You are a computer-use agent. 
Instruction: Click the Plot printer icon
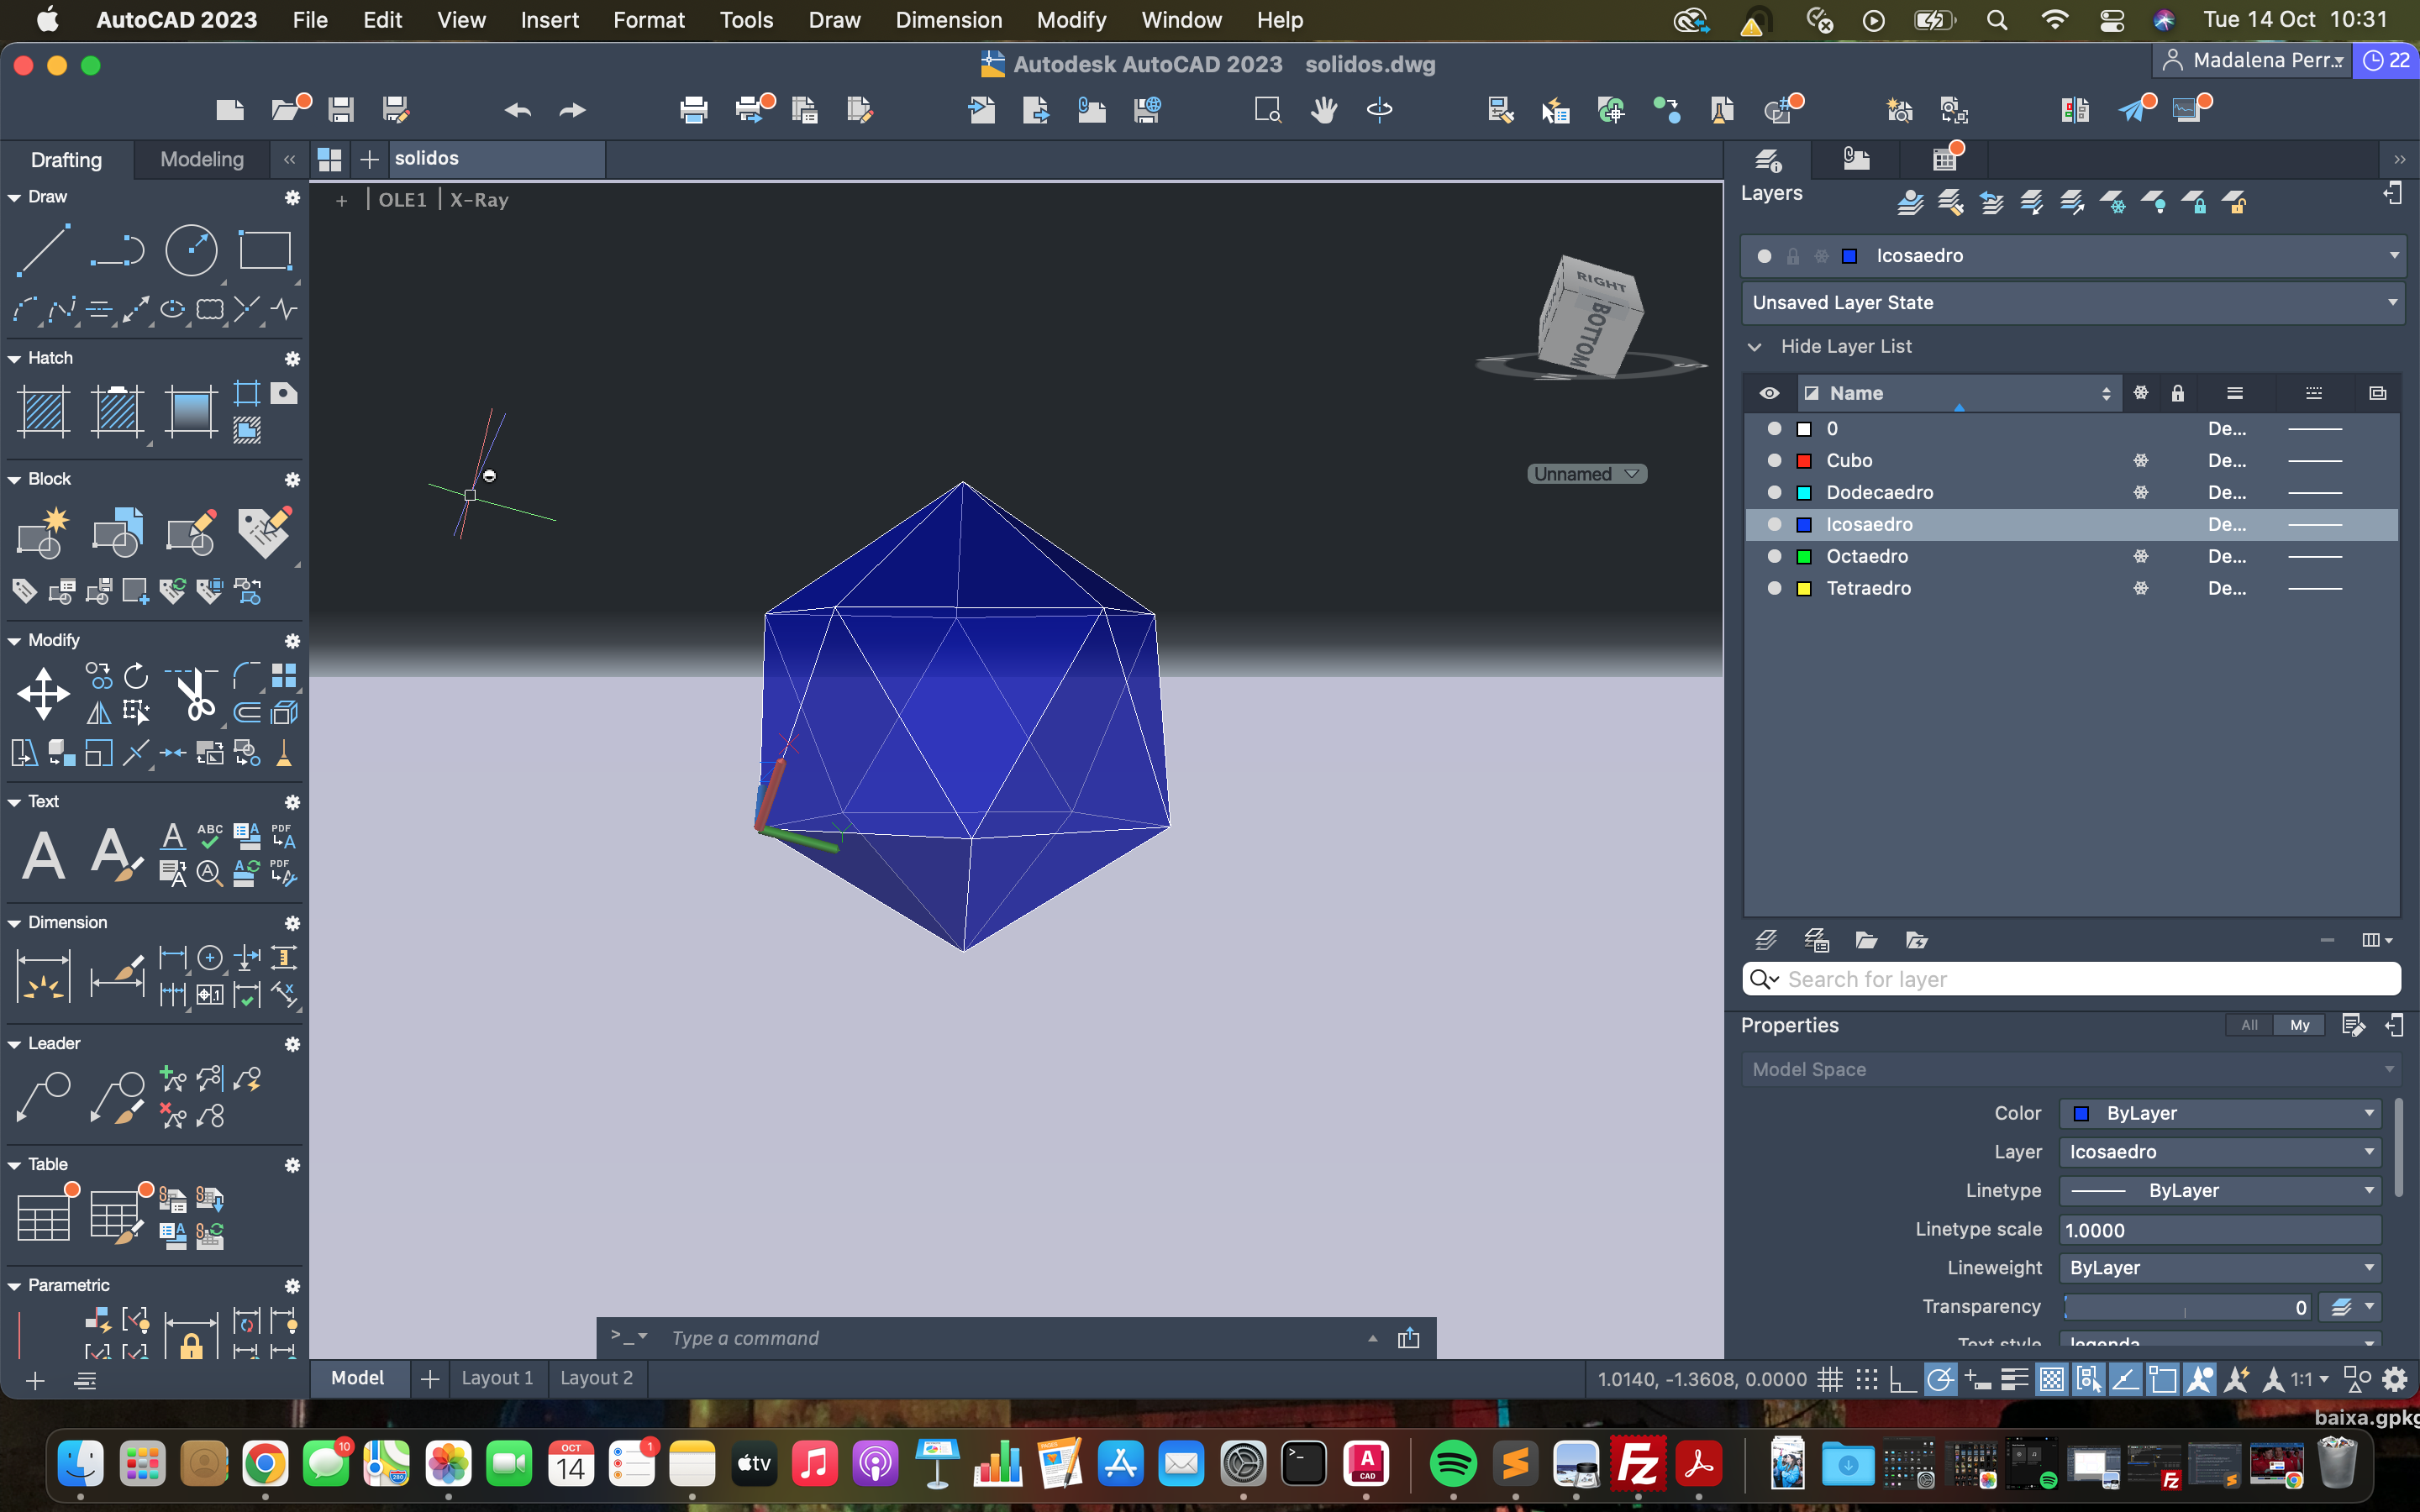click(693, 109)
